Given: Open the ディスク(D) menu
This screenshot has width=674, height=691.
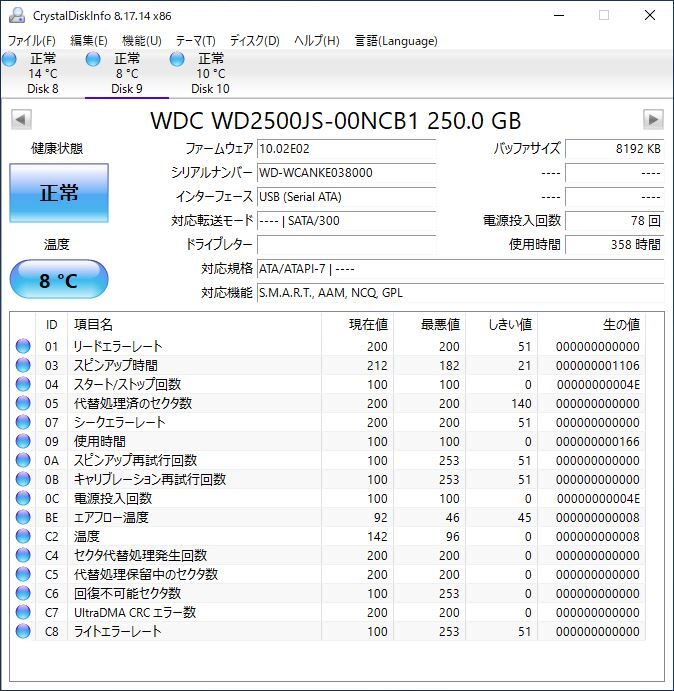Looking at the screenshot, I should tap(255, 41).
